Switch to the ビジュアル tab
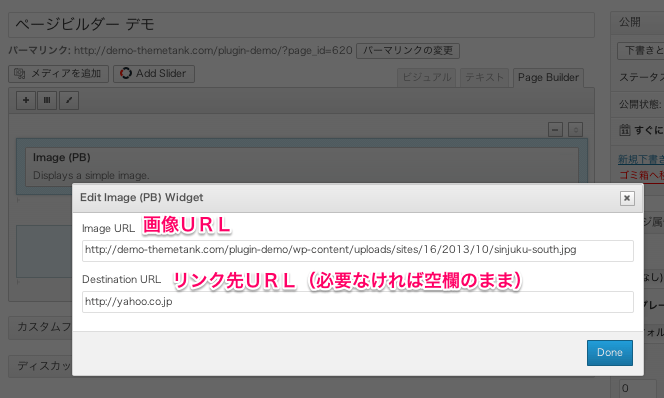Image resolution: width=664 pixels, height=398 pixels. click(x=426, y=77)
